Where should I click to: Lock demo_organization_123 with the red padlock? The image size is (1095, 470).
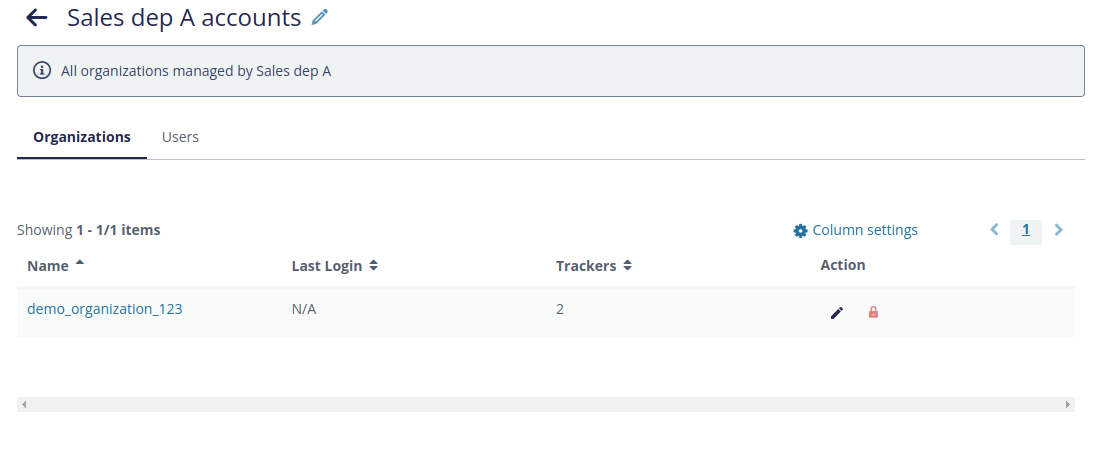873,312
